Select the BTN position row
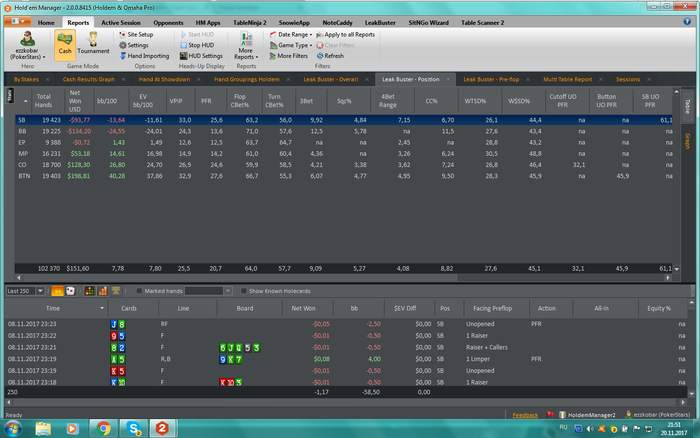The image size is (700, 438). pyautogui.click(x=344, y=176)
